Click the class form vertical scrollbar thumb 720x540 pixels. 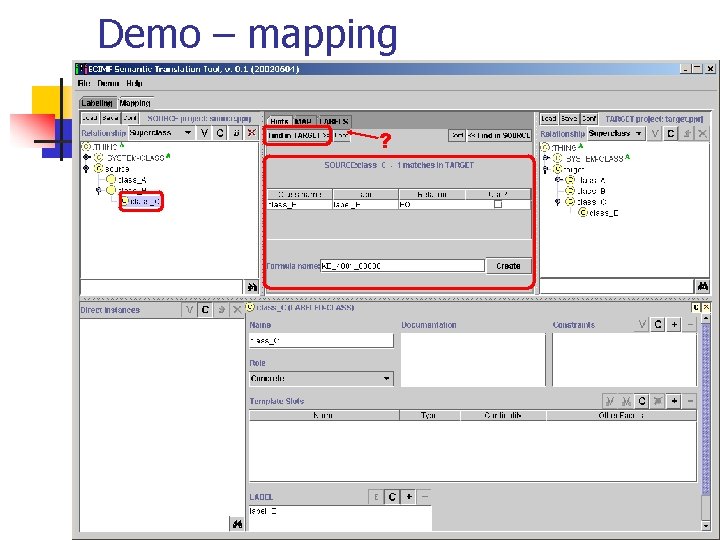click(706, 409)
